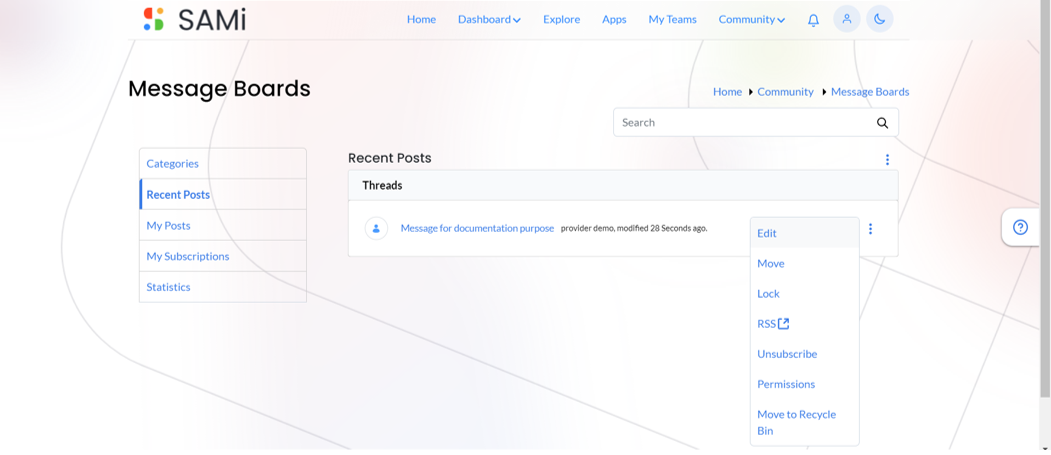
Task: Click the SAMi logo
Action: 194,19
